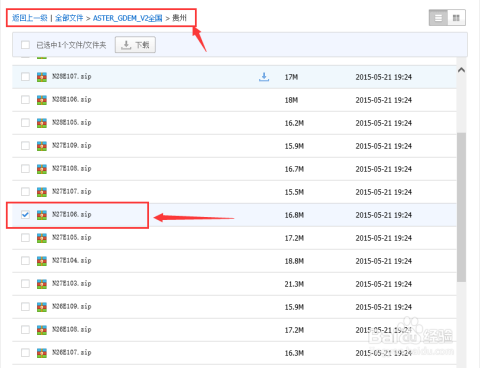
Task: Click the N26E109.zip archive icon
Action: click(x=42, y=307)
